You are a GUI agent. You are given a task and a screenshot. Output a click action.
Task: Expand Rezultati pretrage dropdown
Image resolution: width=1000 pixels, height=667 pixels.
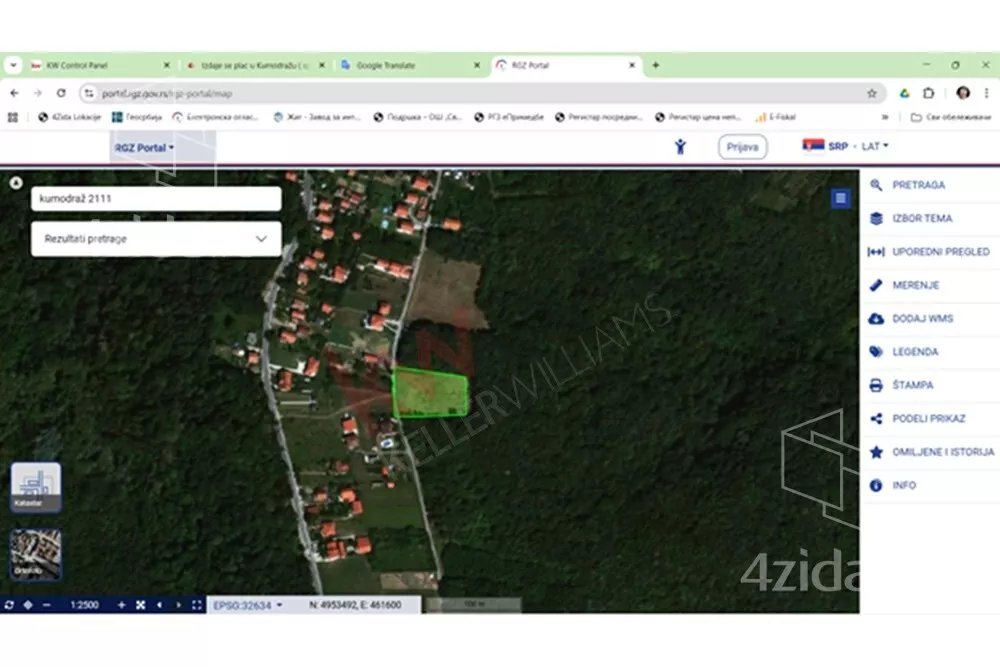tap(156, 239)
